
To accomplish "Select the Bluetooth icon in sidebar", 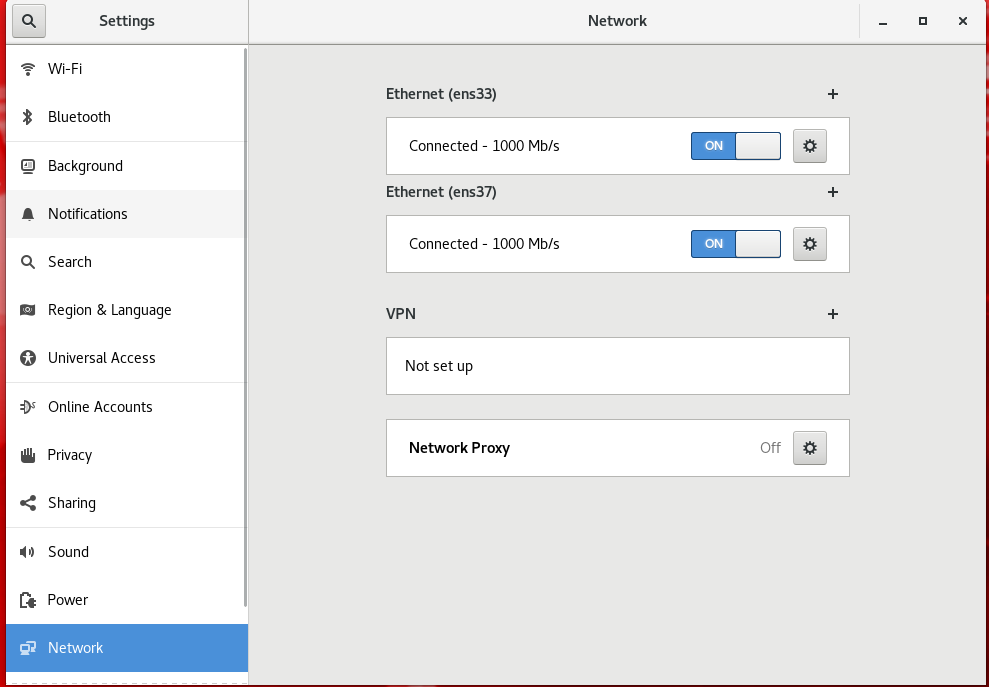I will [27, 117].
